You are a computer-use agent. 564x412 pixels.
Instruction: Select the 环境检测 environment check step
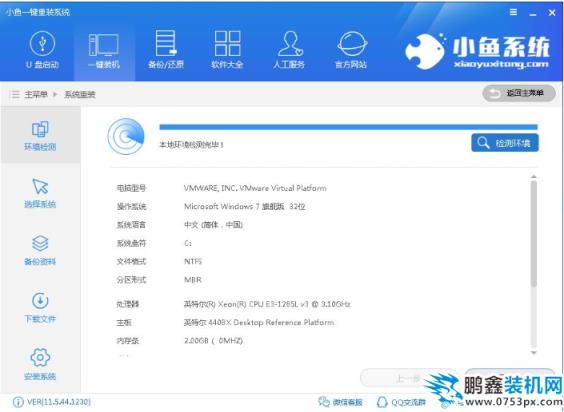40,135
